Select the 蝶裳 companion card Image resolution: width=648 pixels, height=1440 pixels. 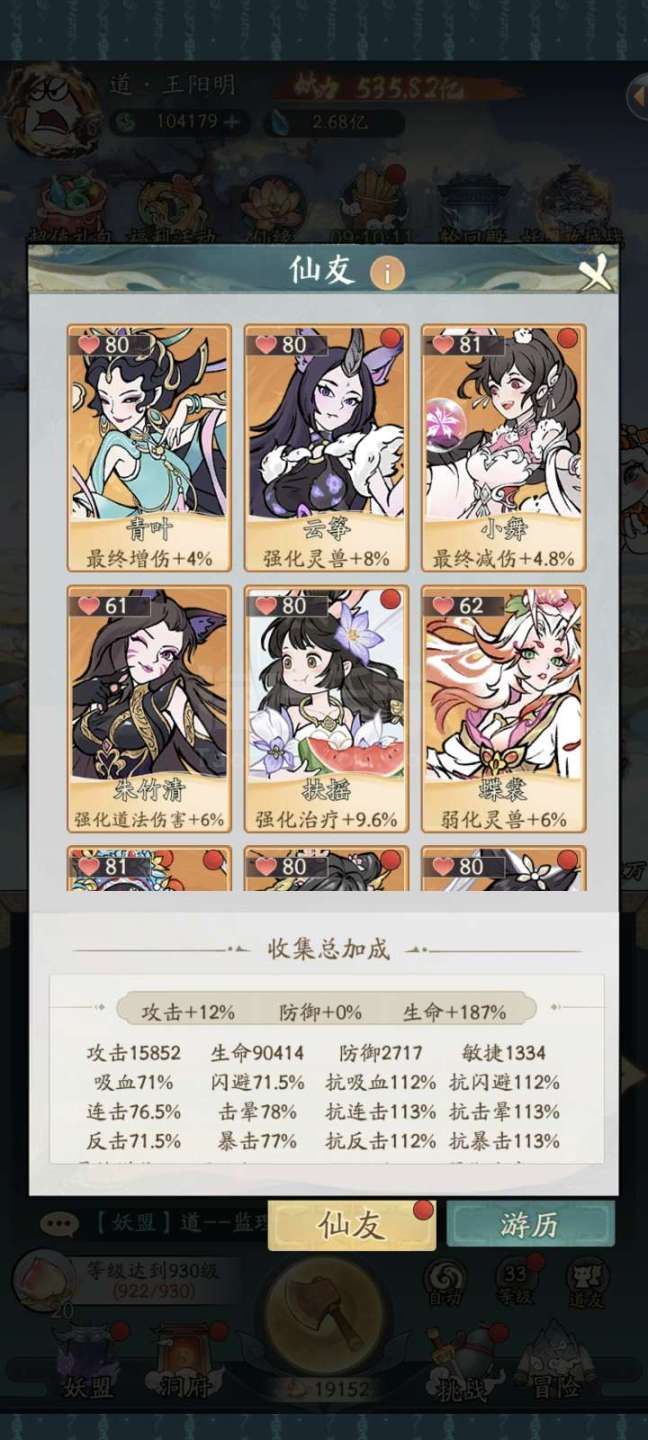504,709
